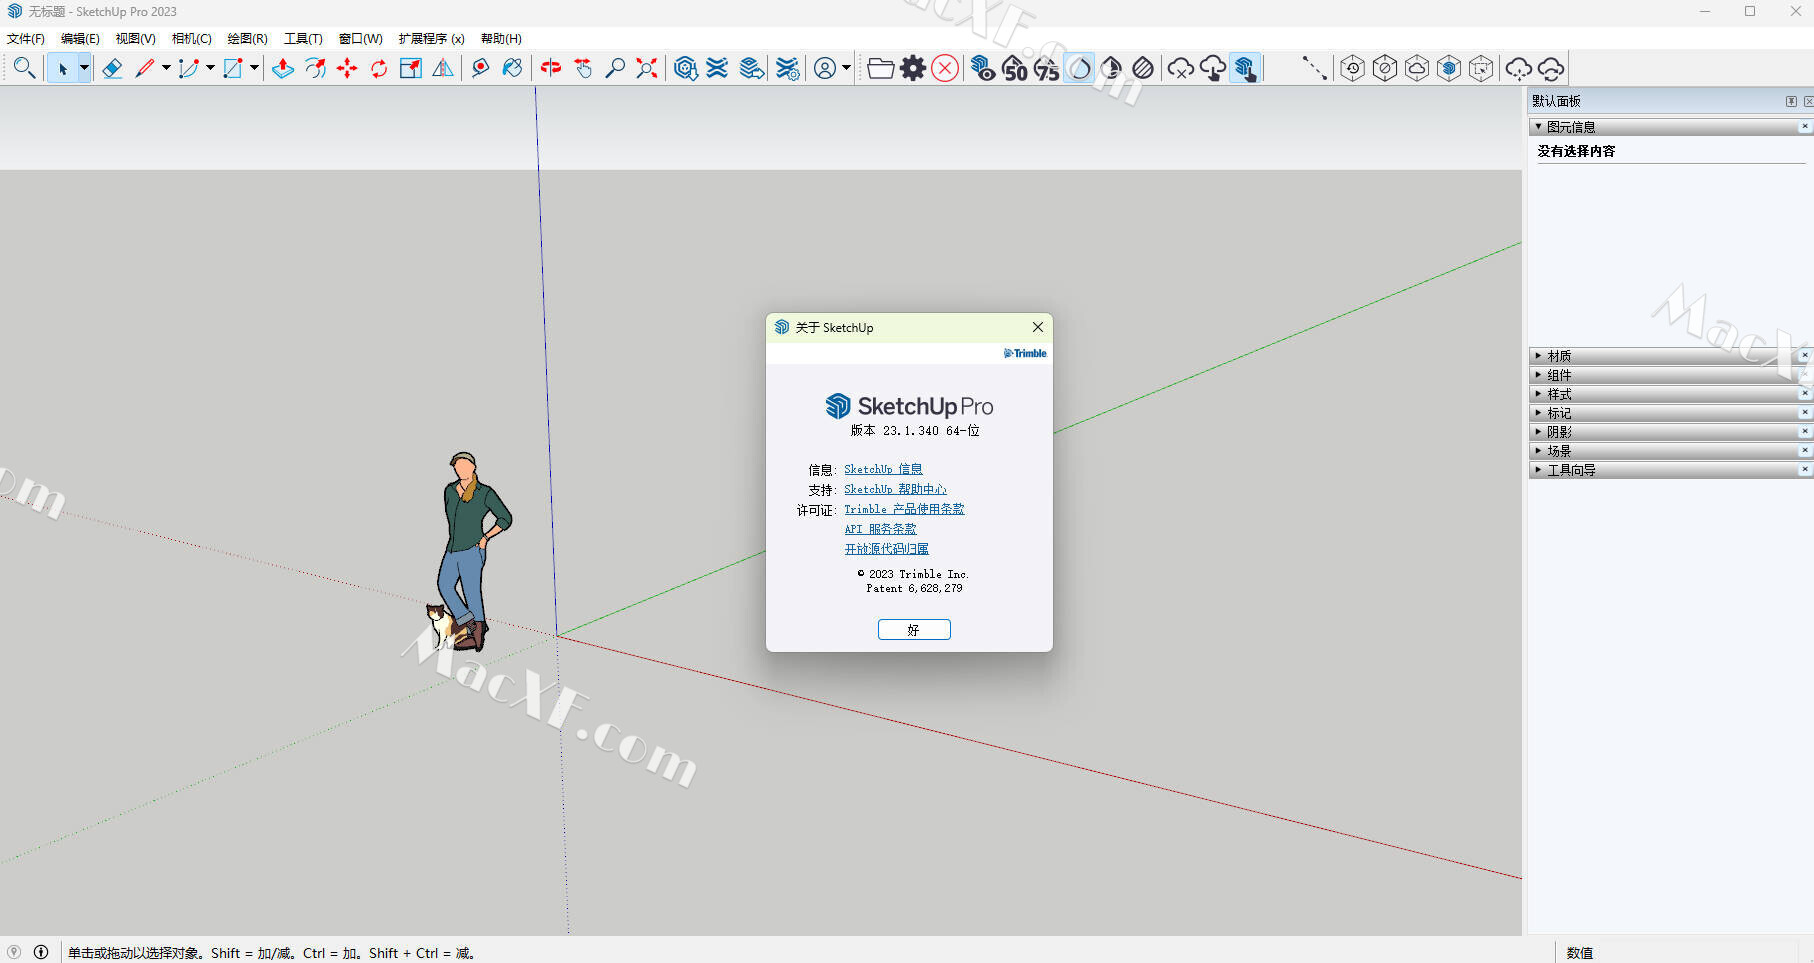
Task: Select the Scale tool
Action: tap(411, 68)
